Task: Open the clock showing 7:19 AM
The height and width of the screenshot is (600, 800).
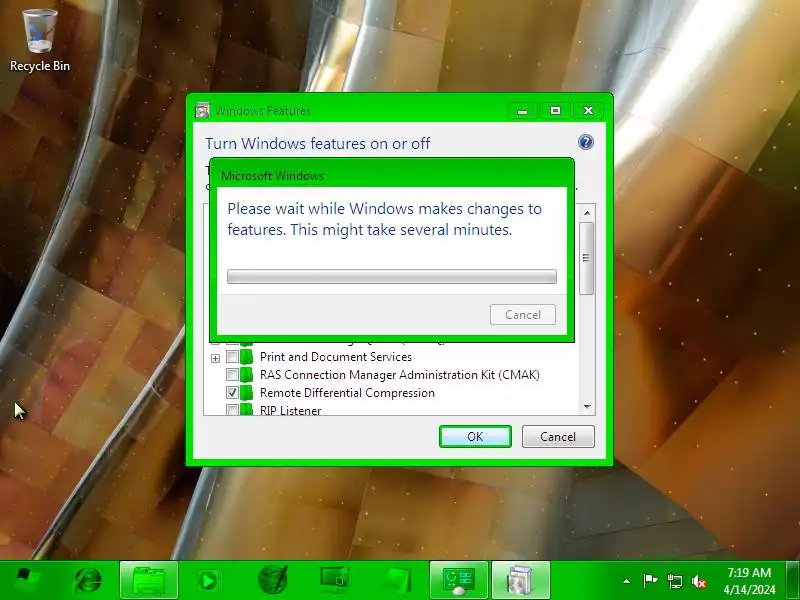Action: 749,581
